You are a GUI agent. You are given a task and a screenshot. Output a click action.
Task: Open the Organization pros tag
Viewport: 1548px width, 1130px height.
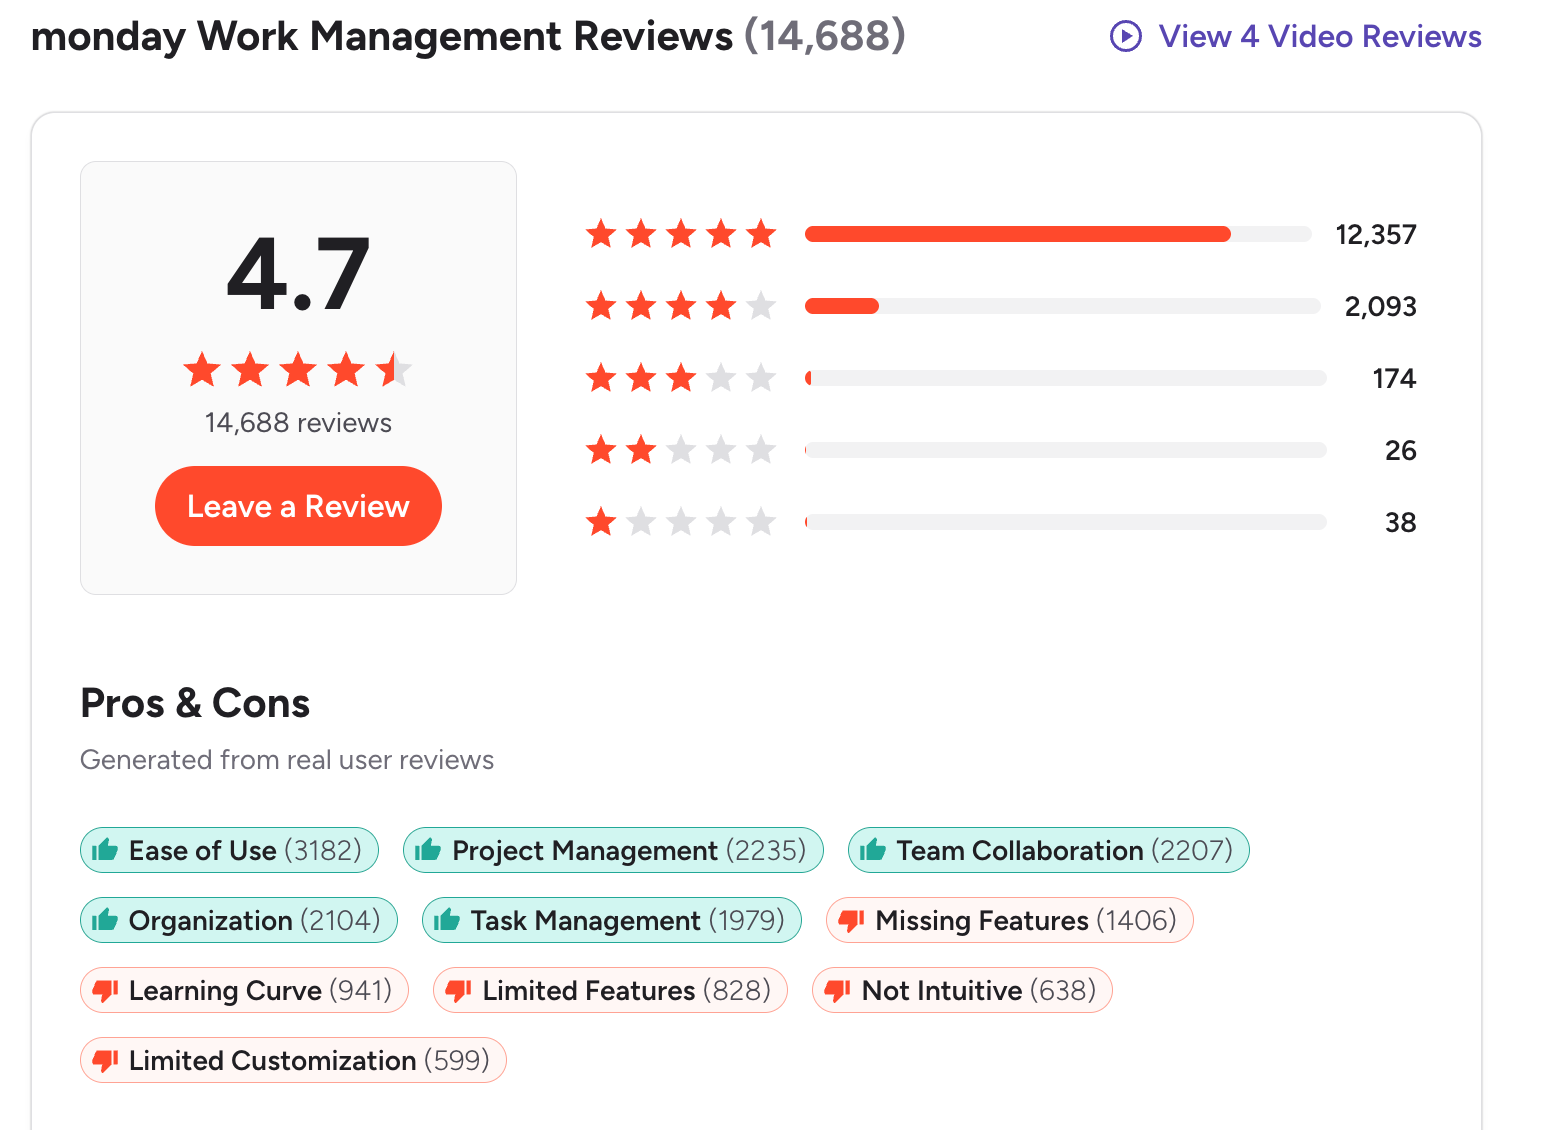pyautogui.click(x=238, y=919)
